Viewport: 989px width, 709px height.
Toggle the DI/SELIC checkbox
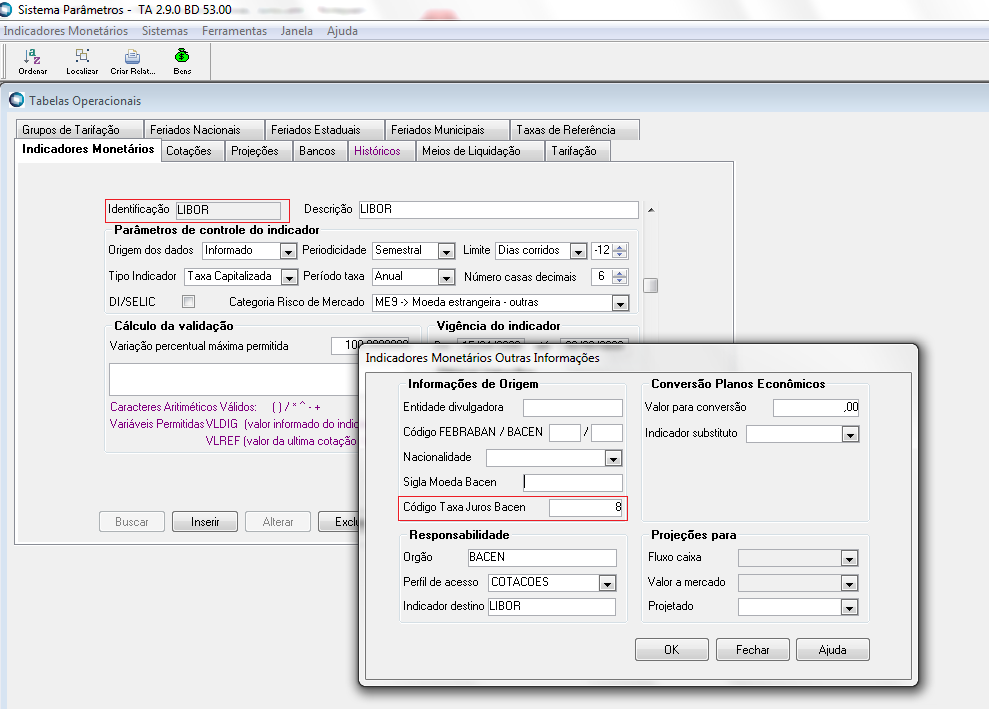[189, 302]
